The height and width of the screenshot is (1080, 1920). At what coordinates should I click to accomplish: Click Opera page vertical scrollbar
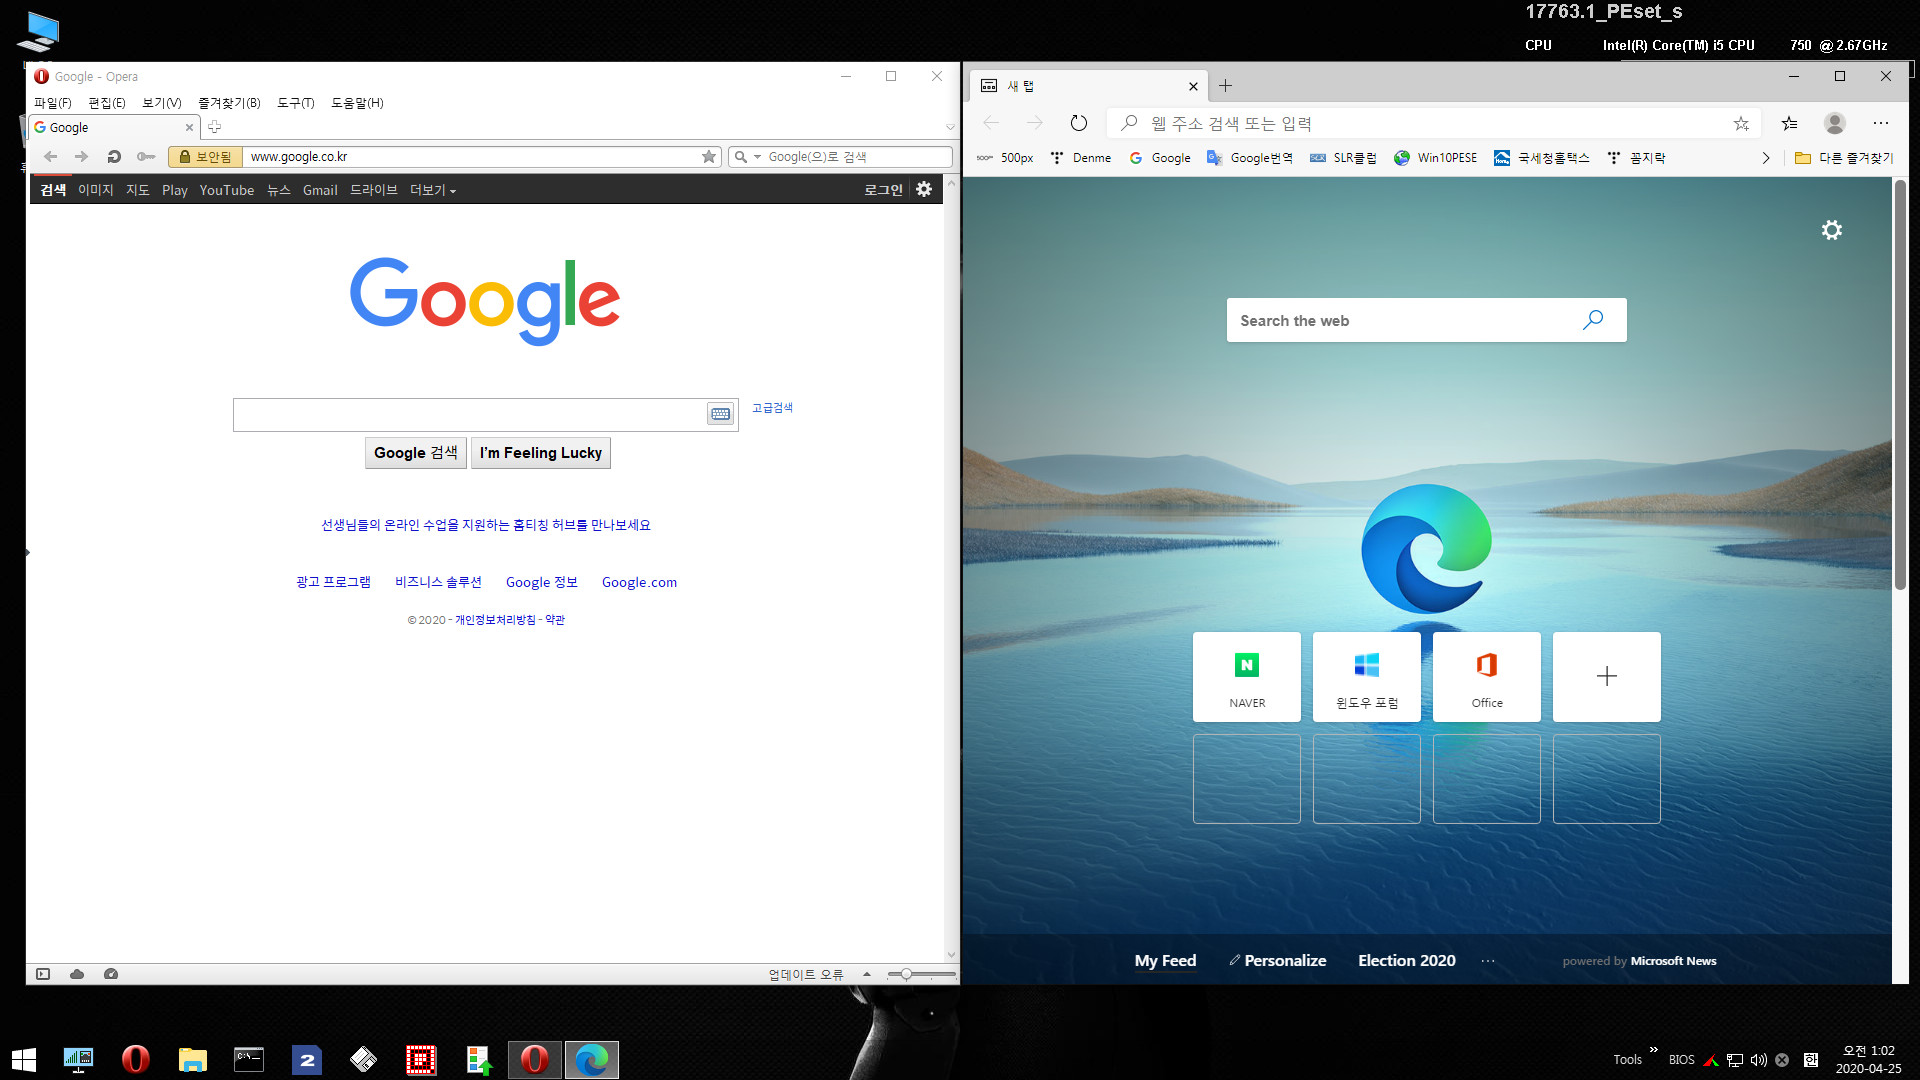click(951, 570)
